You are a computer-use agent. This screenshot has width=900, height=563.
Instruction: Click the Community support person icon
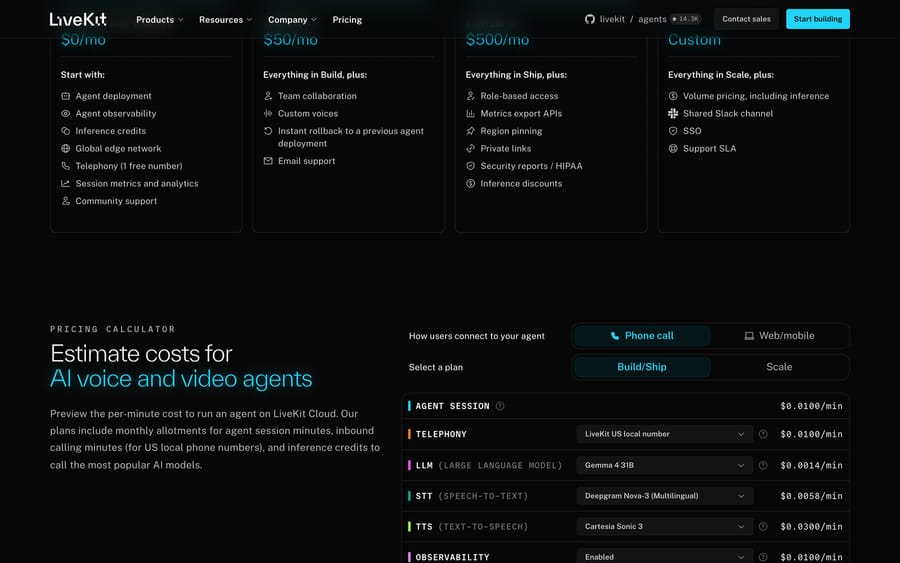click(x=65, y=201)
